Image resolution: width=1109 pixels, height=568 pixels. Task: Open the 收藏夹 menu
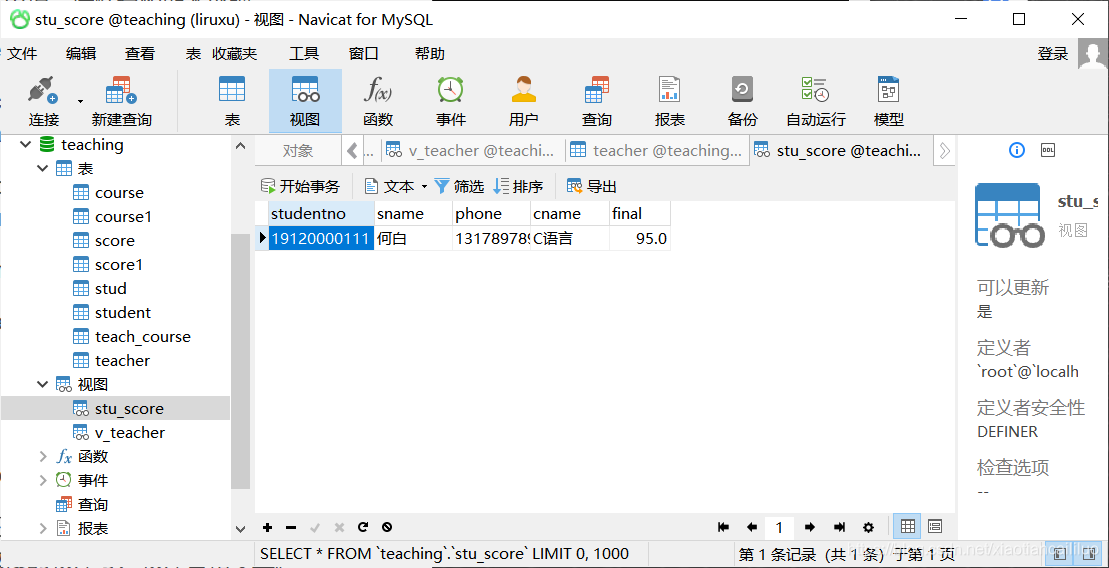point(235,54)
